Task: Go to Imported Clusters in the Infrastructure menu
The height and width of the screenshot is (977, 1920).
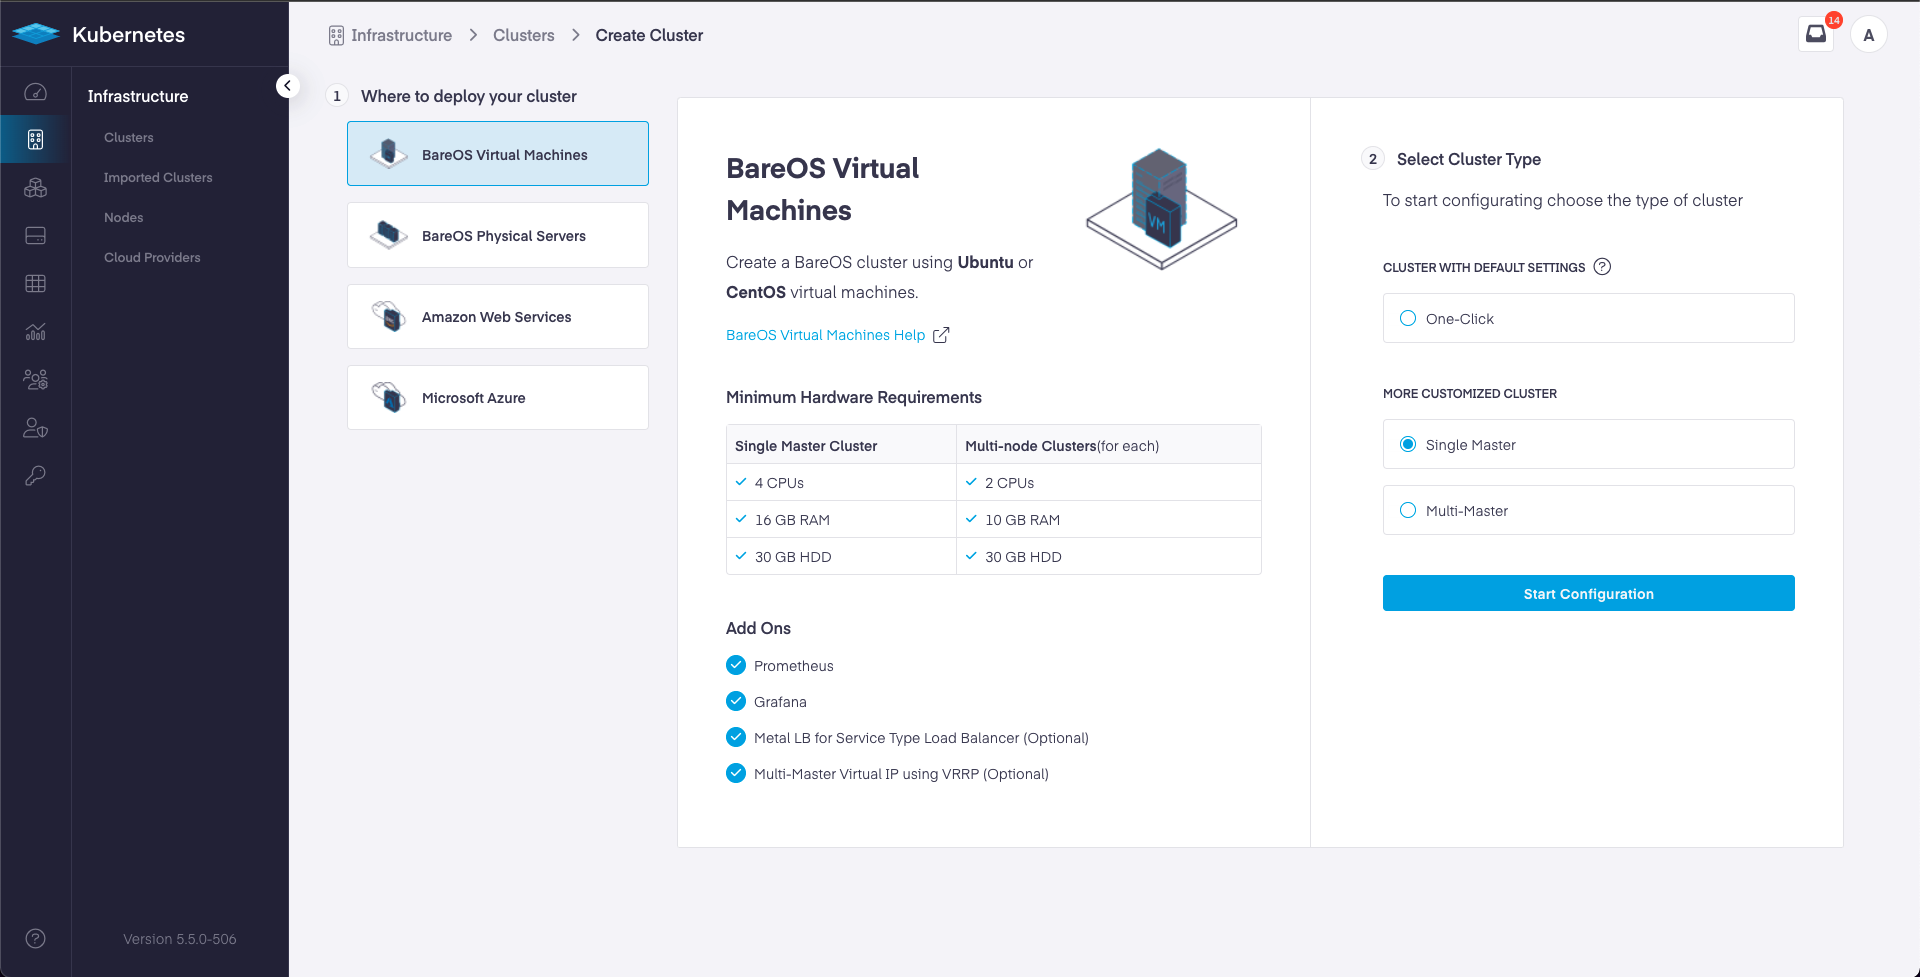Action: pyautogui.click(x=157, y=177)
